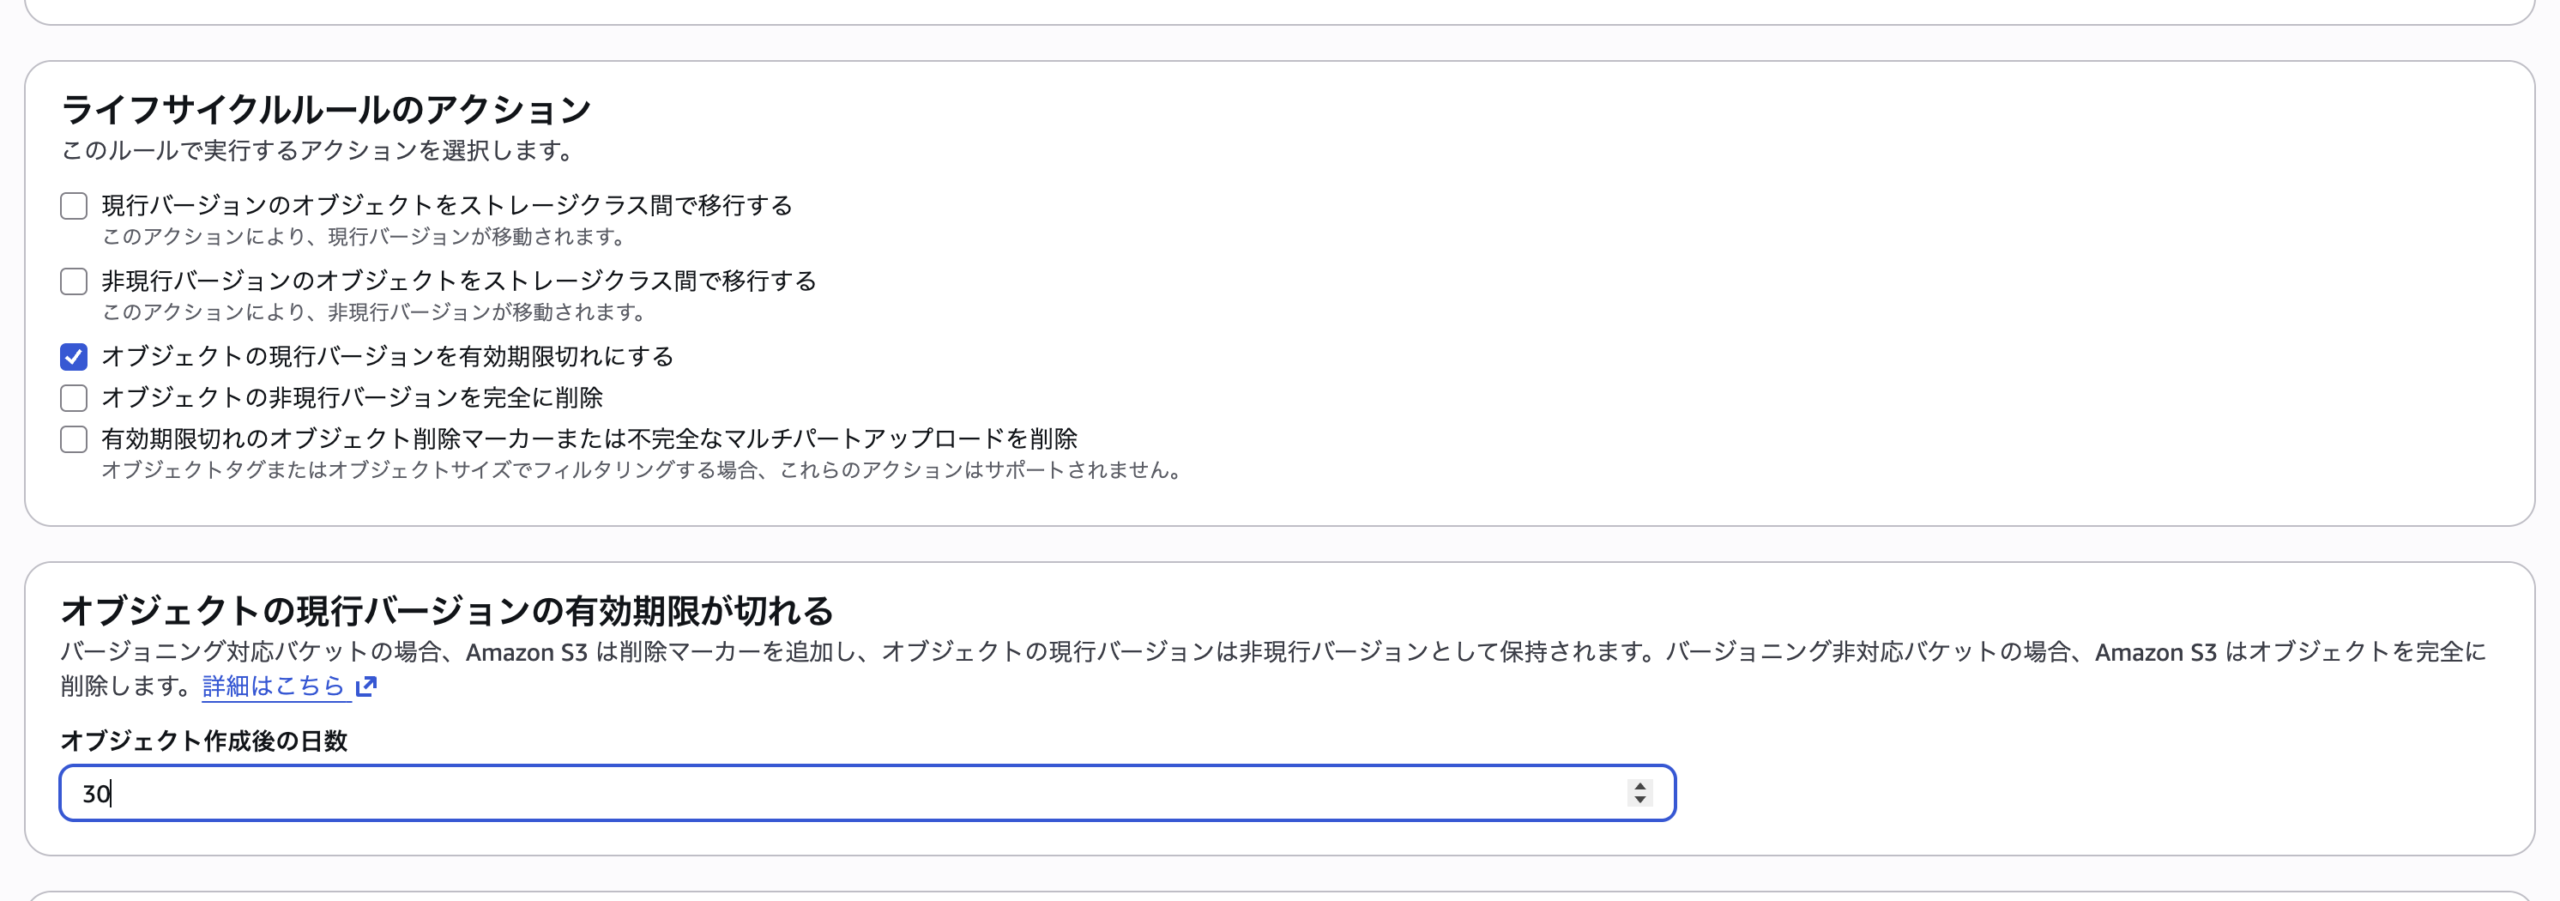
Task: Click the label text オブジェクトの現行バージョンを有効期限切れにする
Action: click(387, 357)
